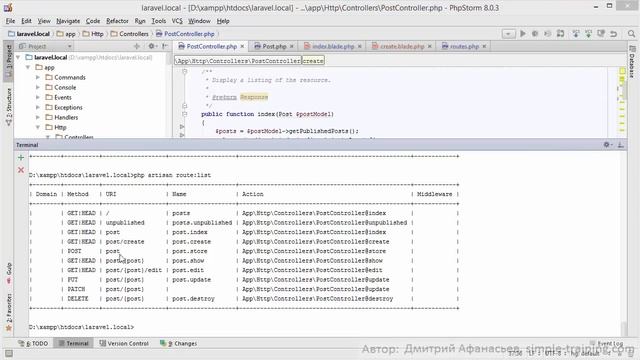Open the Edit menu

pyautogui.click(x=26, y=21)
